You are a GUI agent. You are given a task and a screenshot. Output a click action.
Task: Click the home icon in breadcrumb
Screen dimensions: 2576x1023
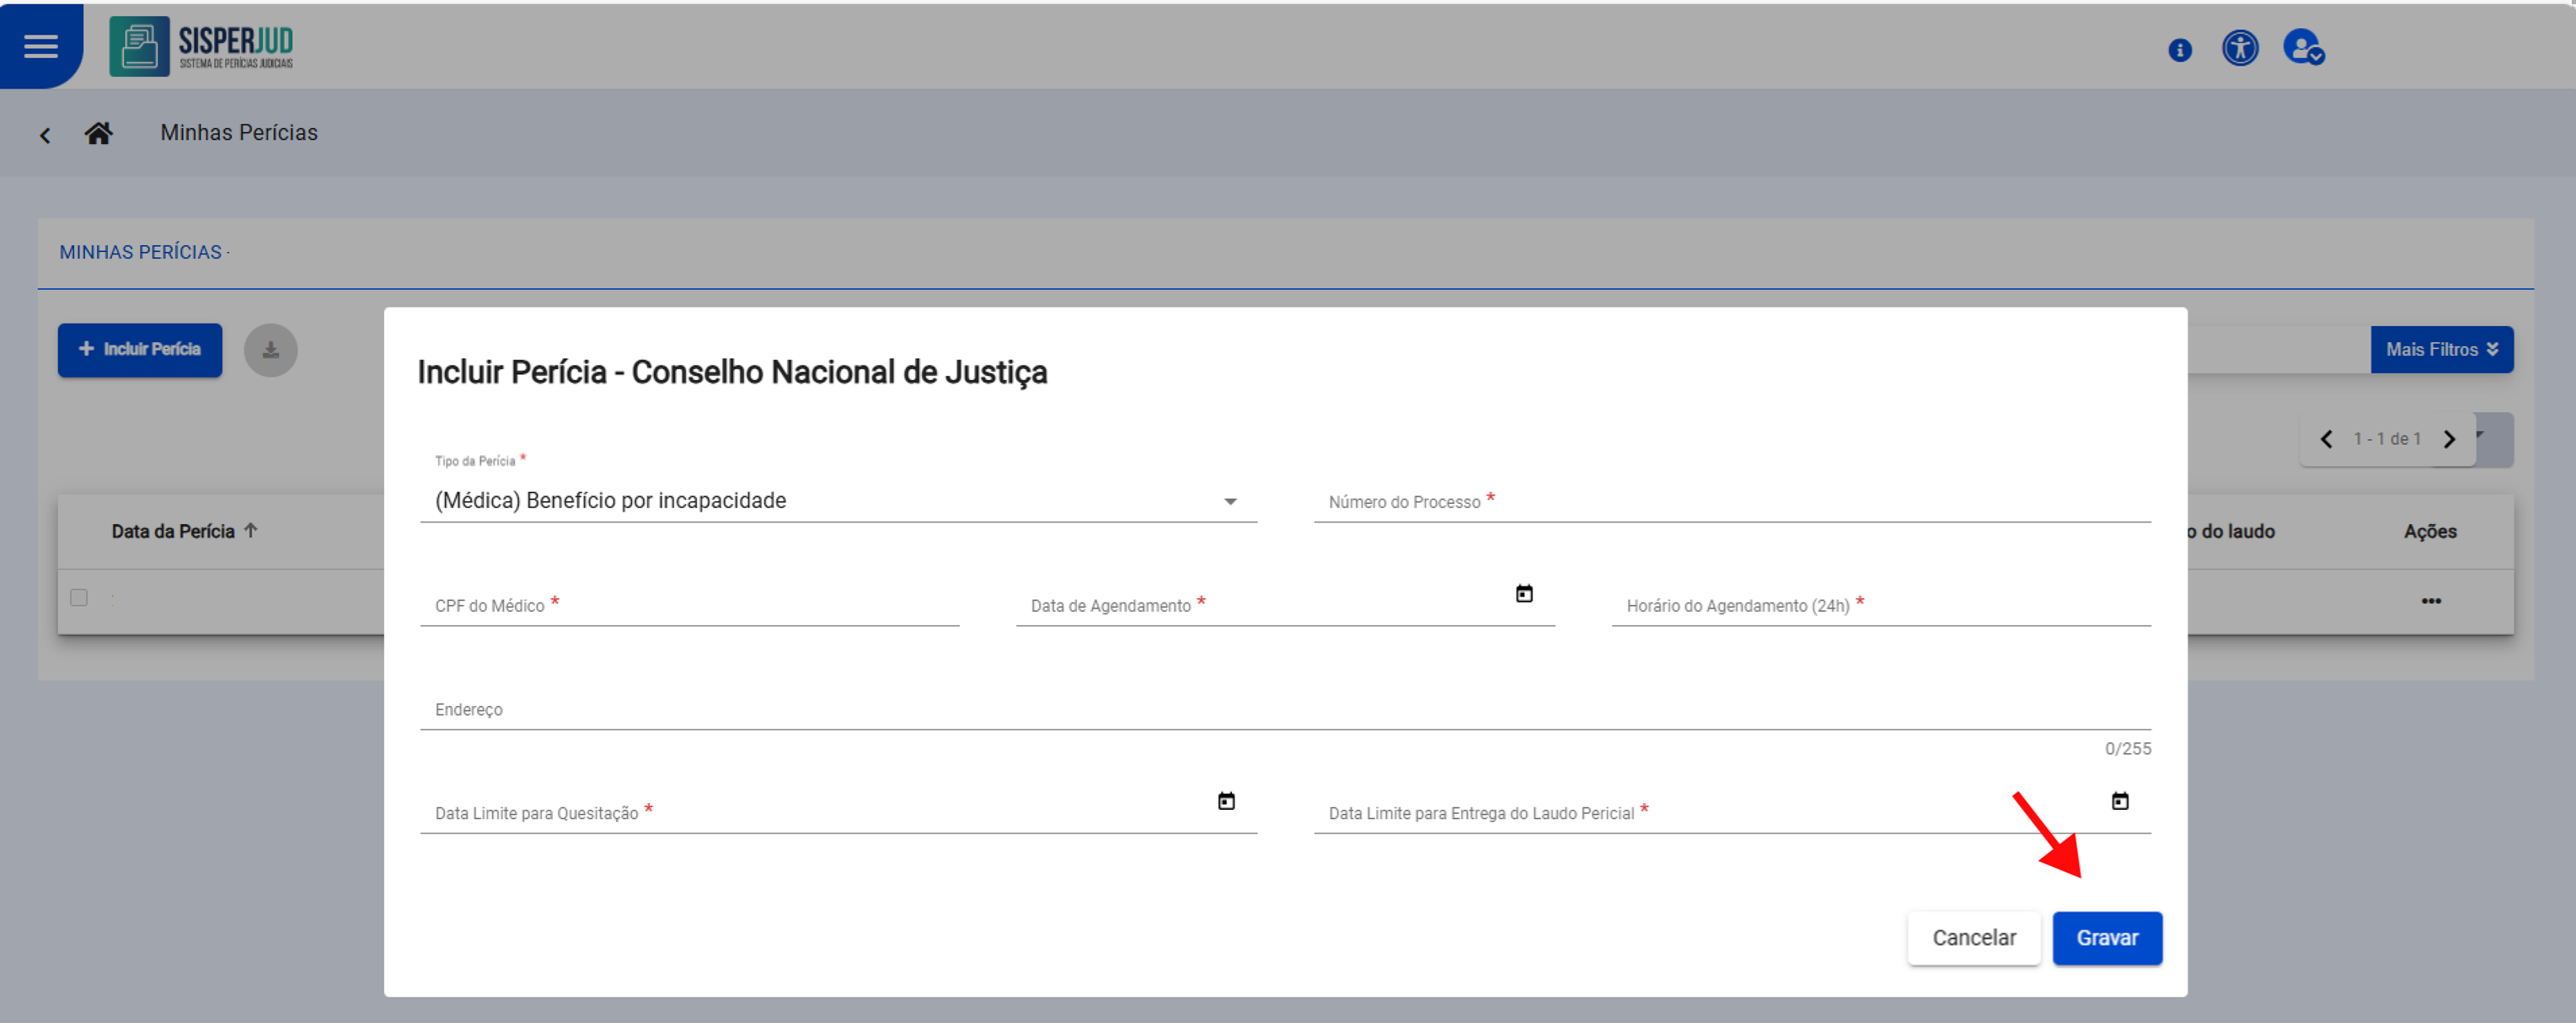point(98,133)
